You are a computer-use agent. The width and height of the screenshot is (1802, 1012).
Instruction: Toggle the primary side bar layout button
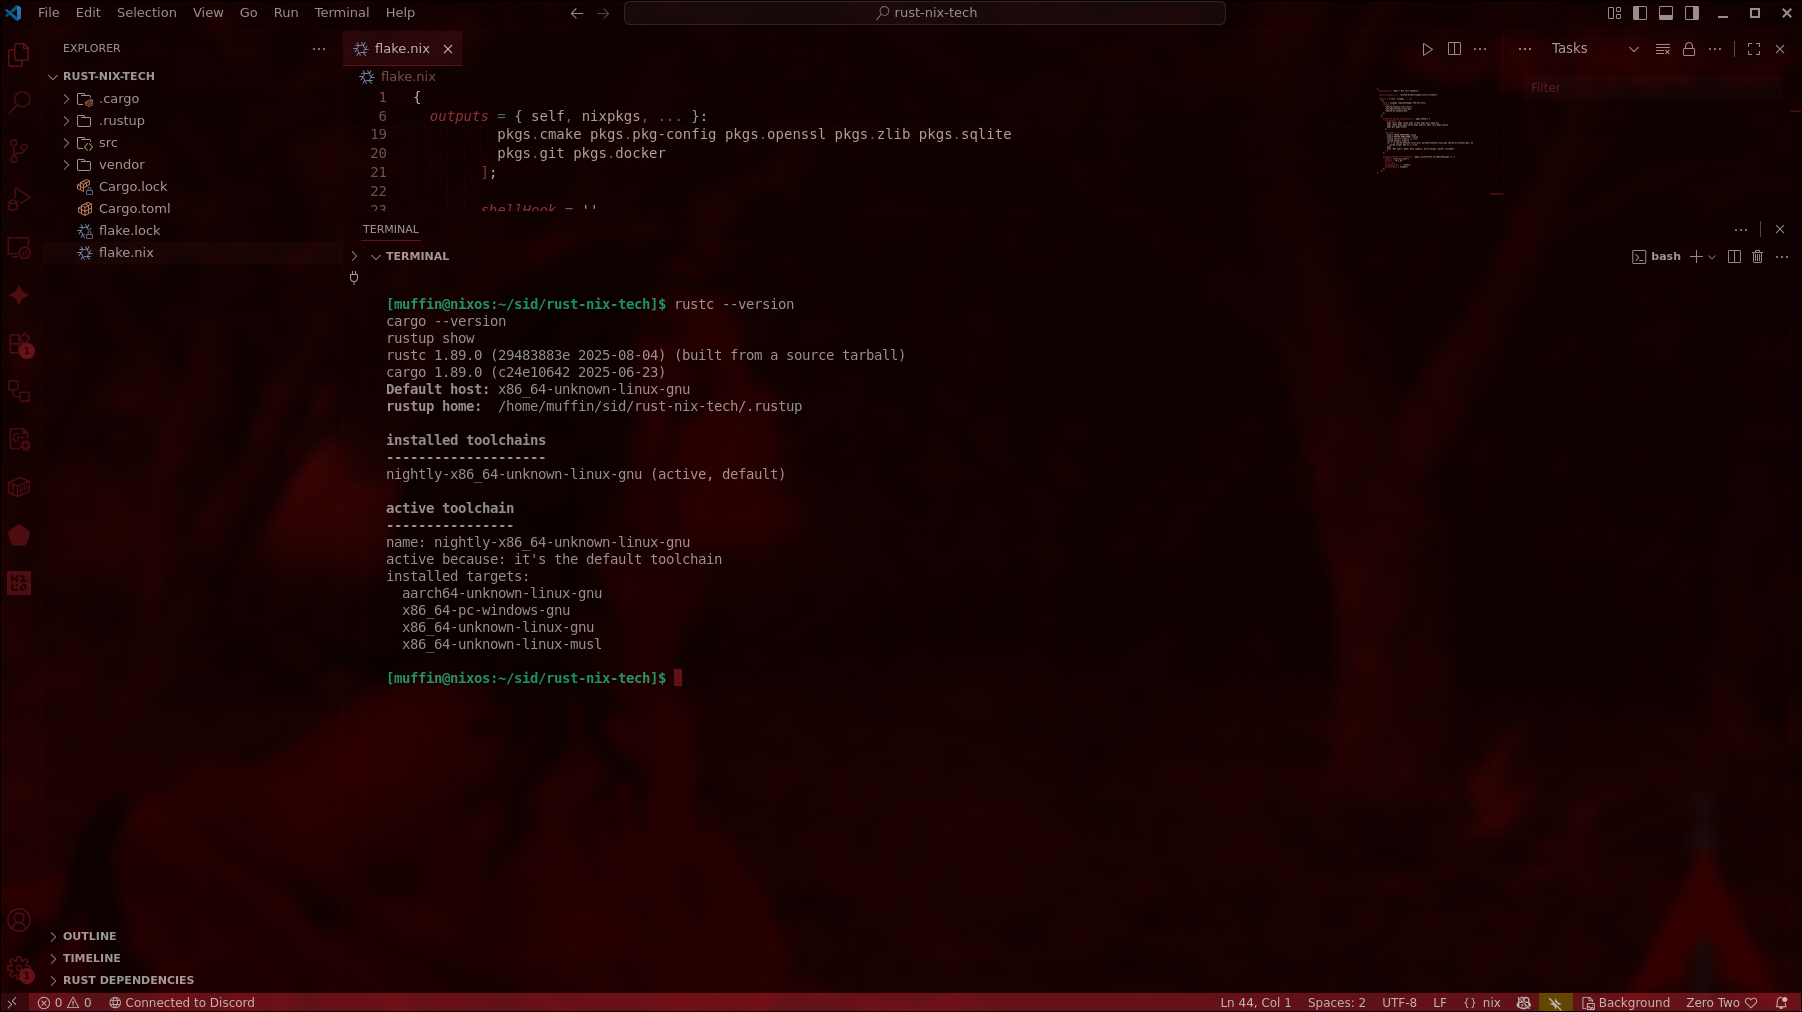[x=1640, y=13]
